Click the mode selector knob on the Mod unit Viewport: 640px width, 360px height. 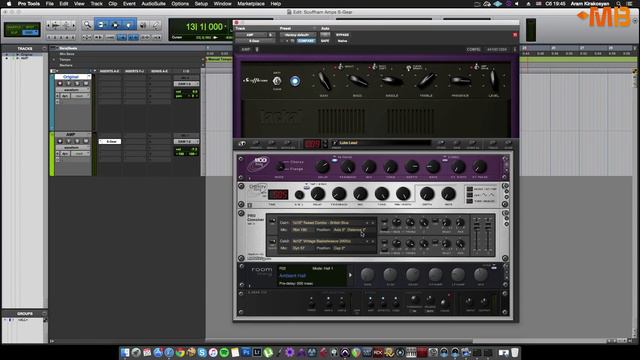click(x=280, y=167)
